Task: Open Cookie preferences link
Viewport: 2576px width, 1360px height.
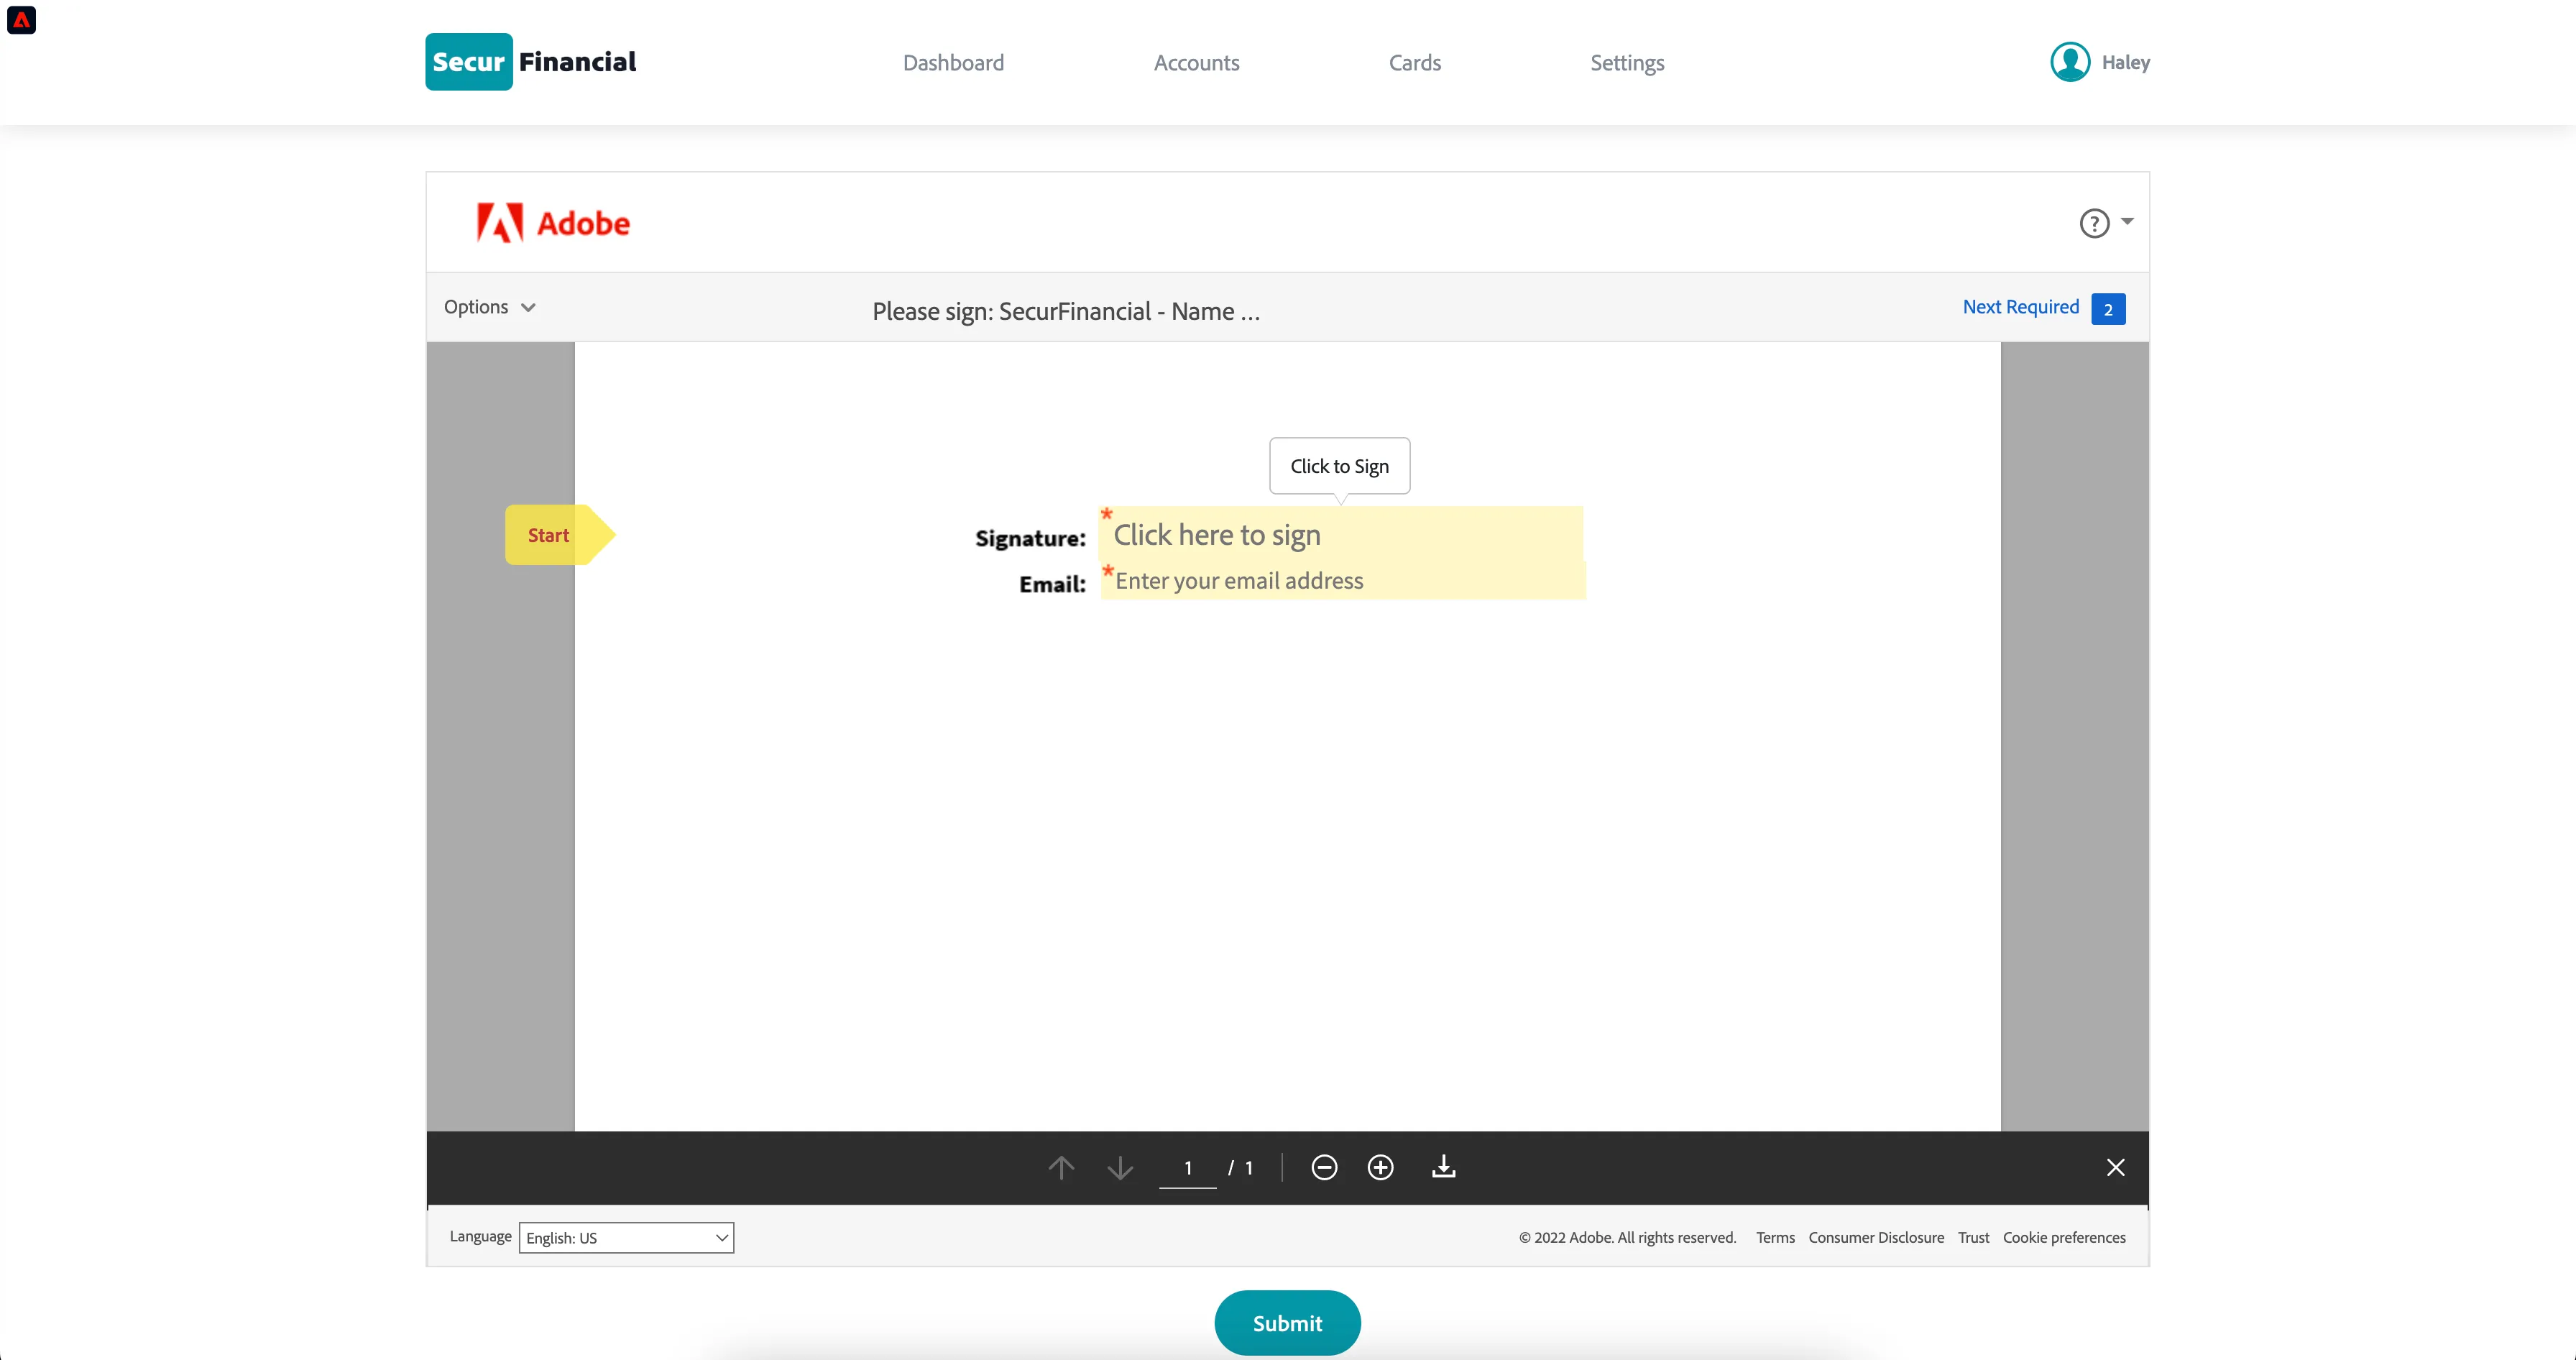Action: coord(2064,1237)
